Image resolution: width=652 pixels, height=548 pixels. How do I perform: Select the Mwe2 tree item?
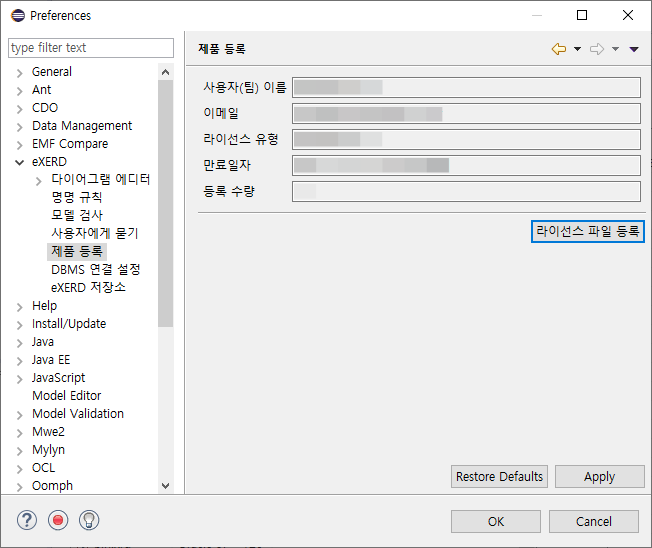(x=48, y=432)
